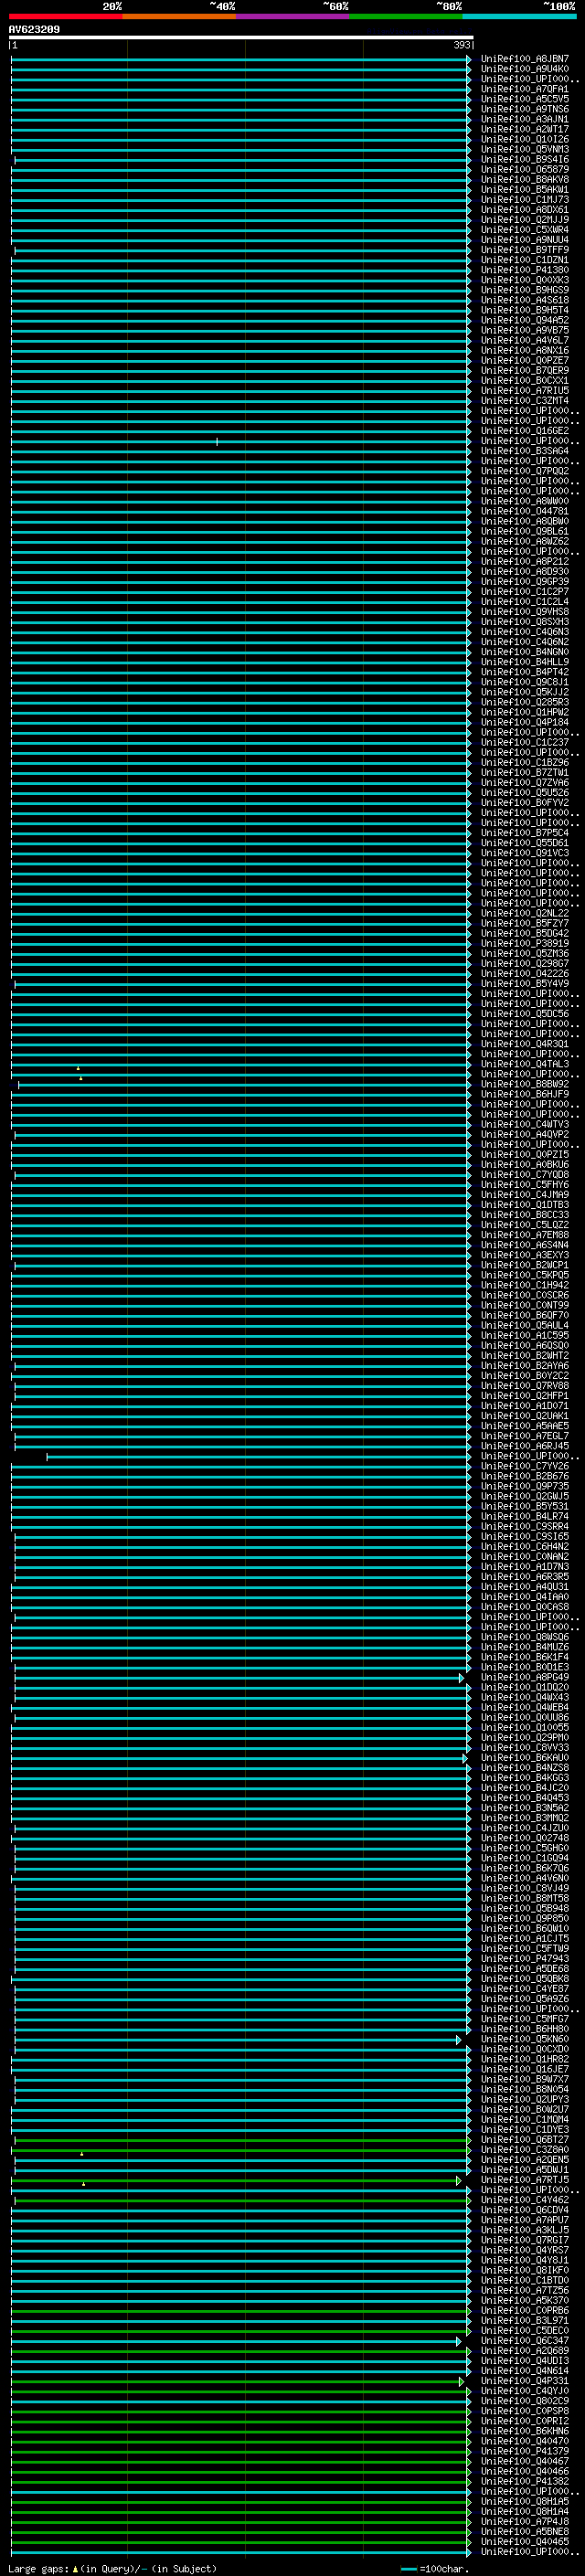Select label UniRef100_Q10I26

(525, 139)
